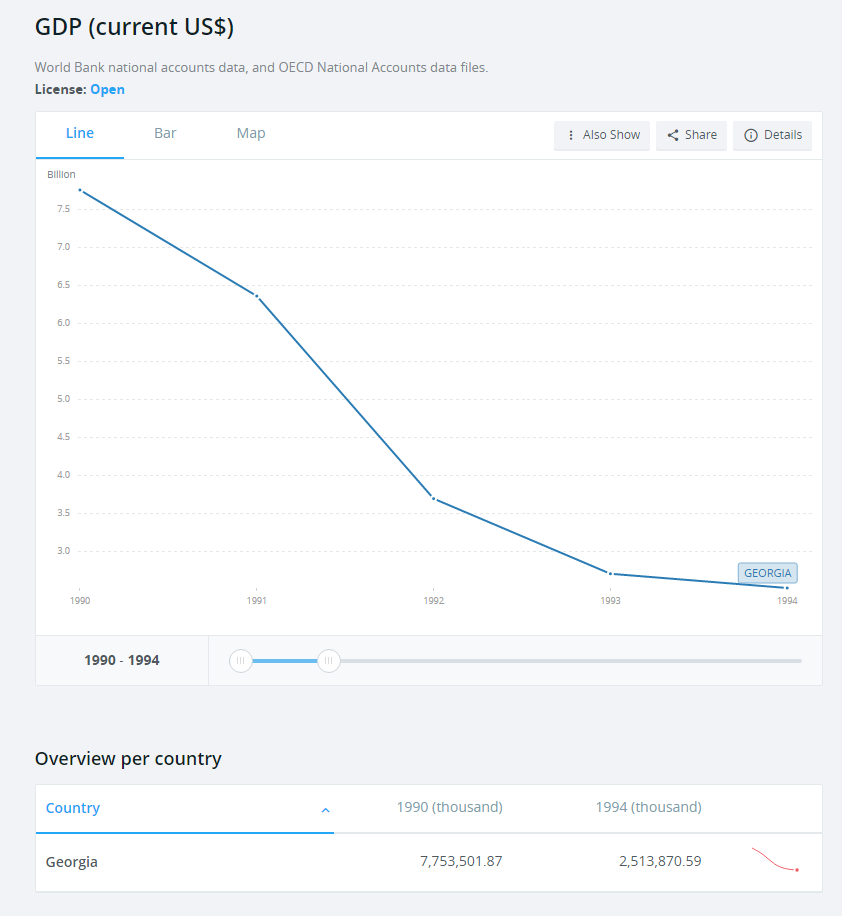This screenshot has width=842, height=916.
Task: Open the Georgia country row
Action: tap(72, 861)
